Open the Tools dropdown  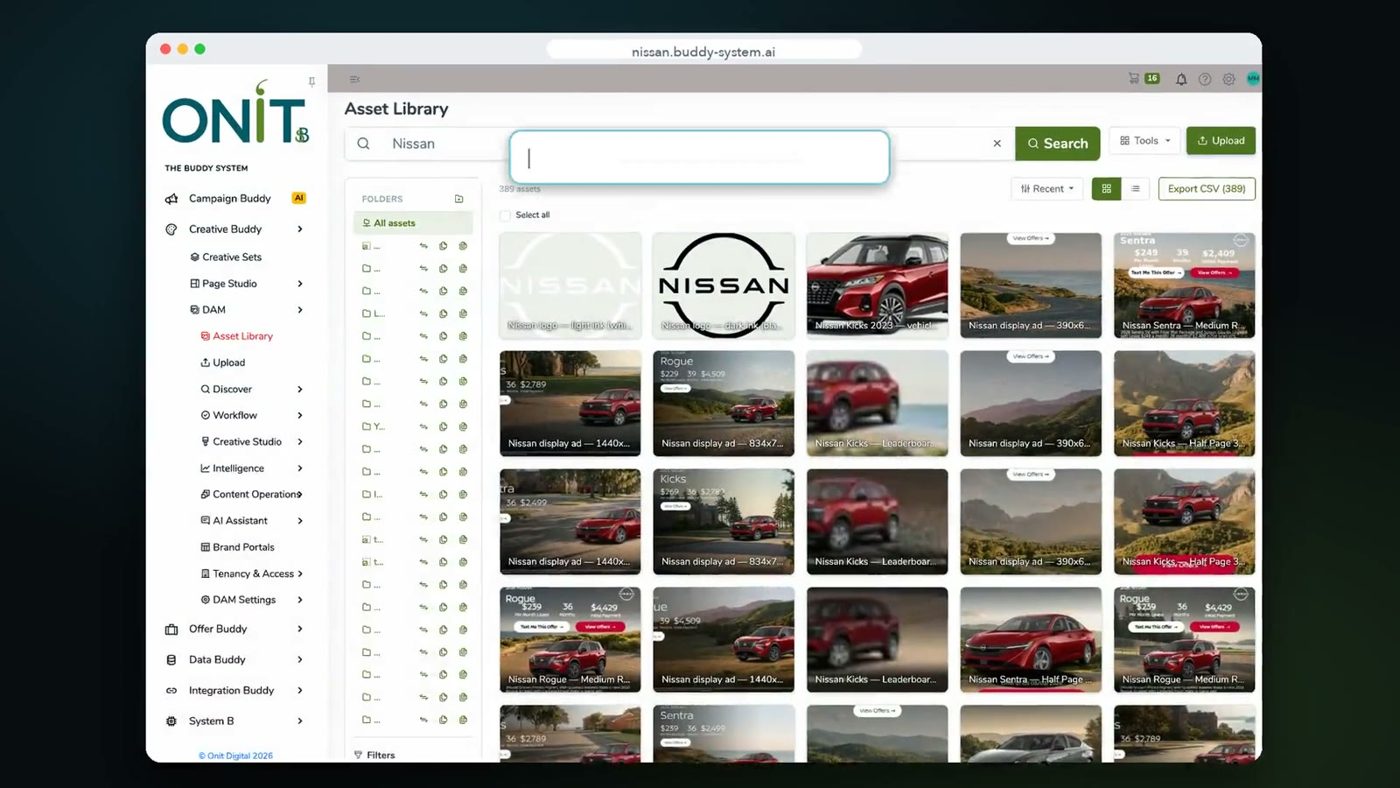1144,141
